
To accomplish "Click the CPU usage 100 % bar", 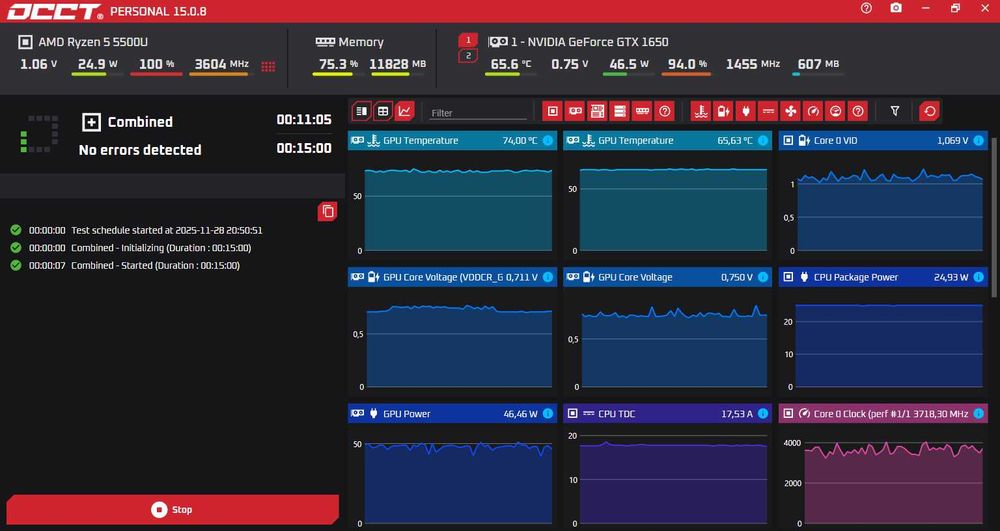I will 156,75.
